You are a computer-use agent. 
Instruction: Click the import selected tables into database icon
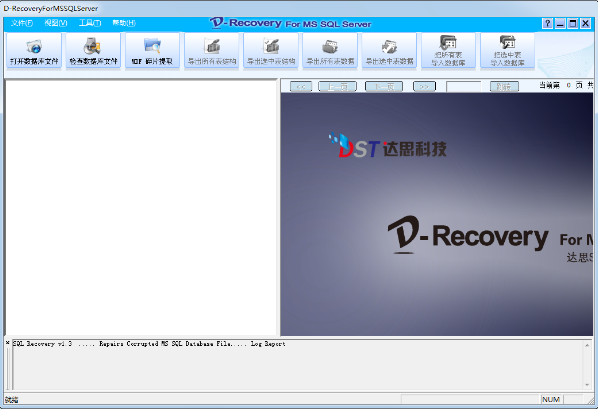coord(507,51)
